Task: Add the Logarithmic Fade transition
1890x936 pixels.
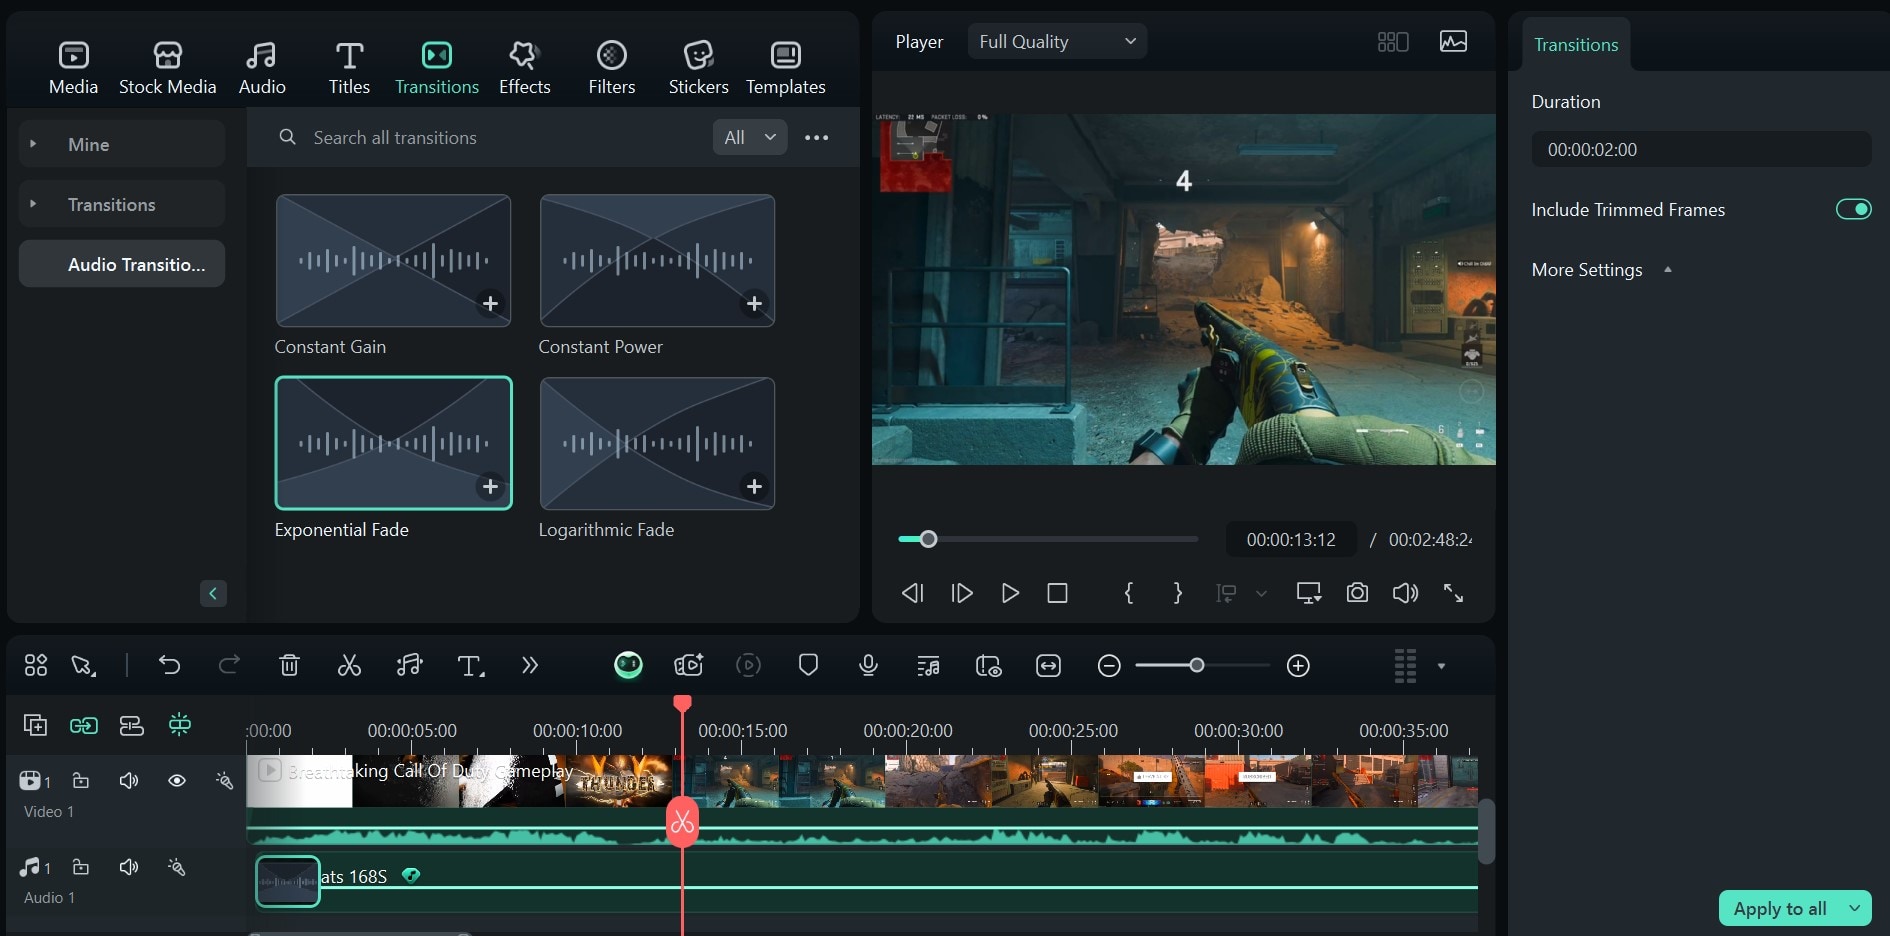Action: (x=754, y=487)
